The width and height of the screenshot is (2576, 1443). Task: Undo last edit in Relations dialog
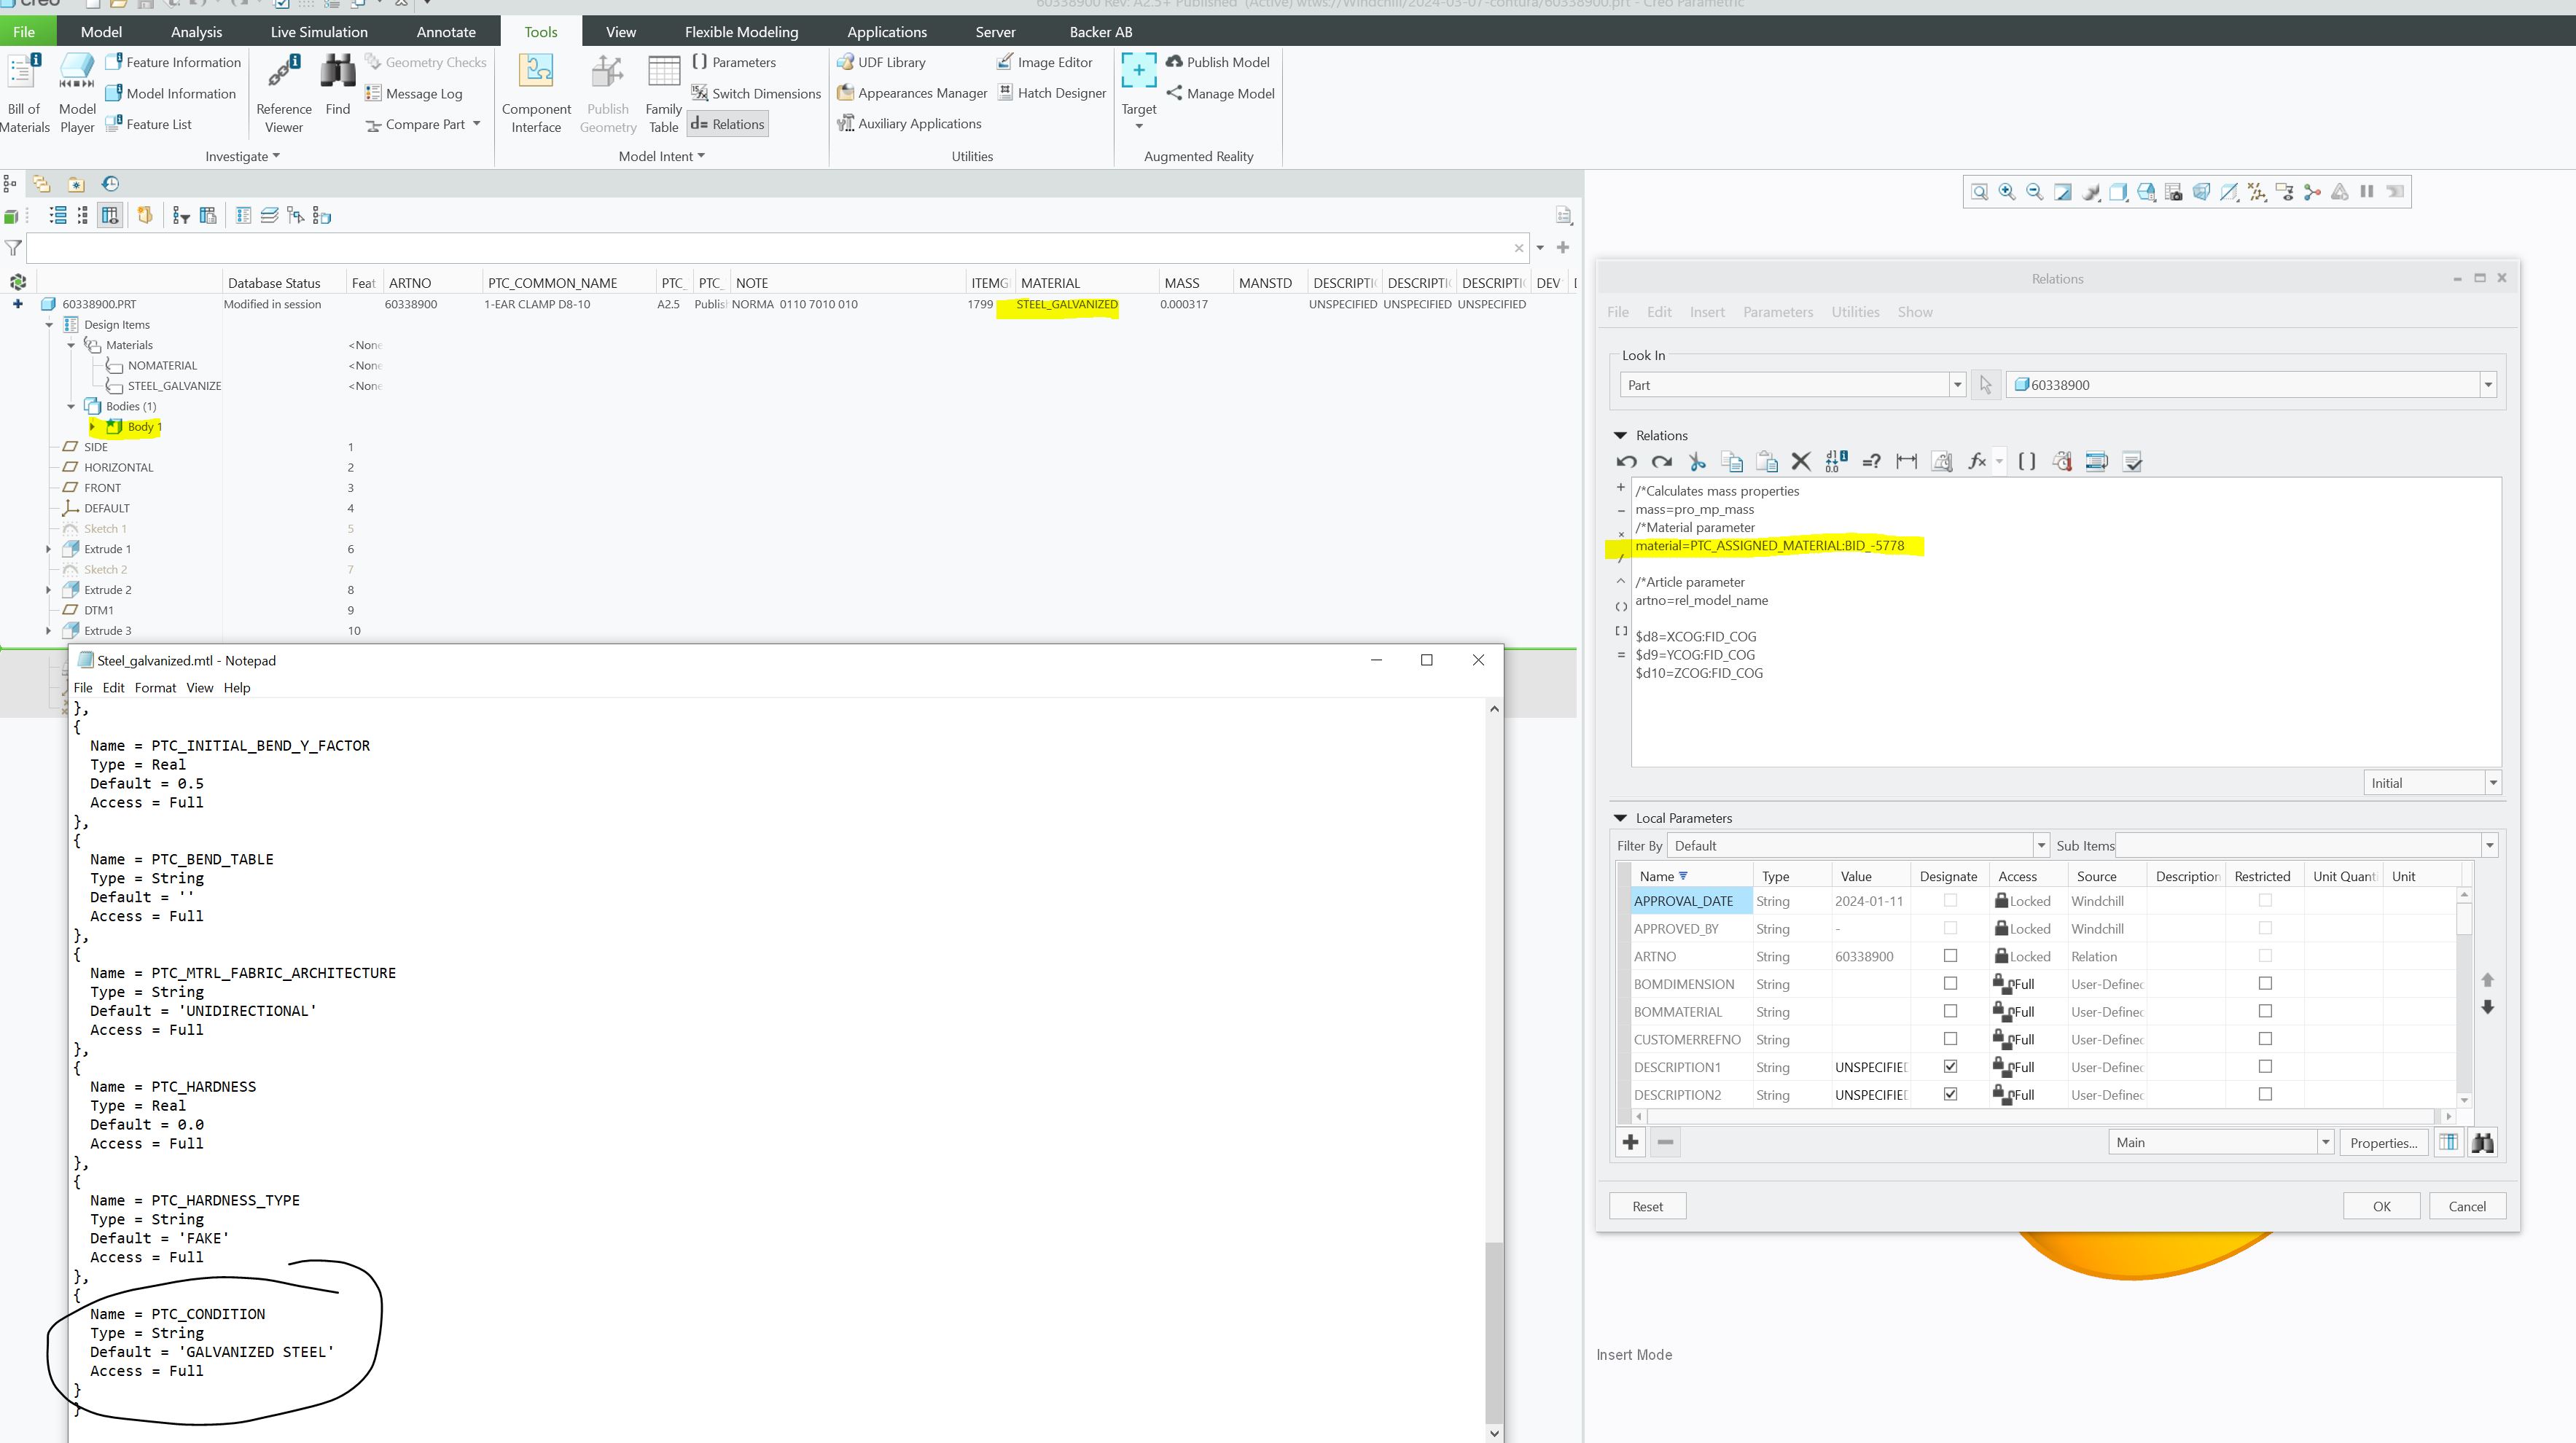(1627, 461)
